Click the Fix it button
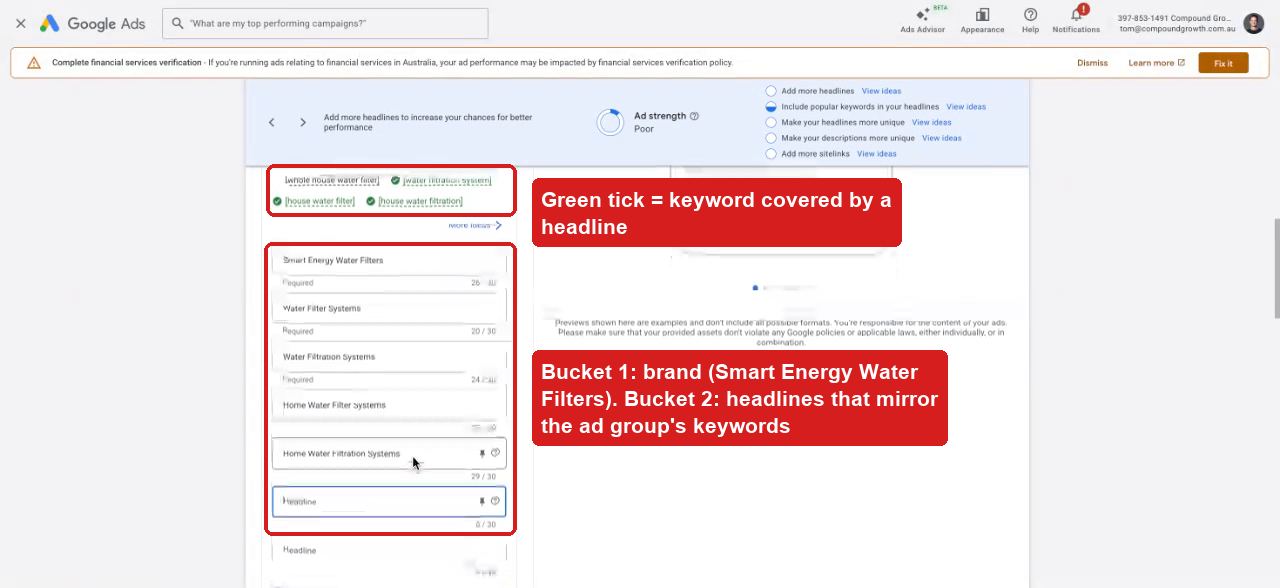The width and height of the screenshot is (1280, 588). tap(1223, 63)
